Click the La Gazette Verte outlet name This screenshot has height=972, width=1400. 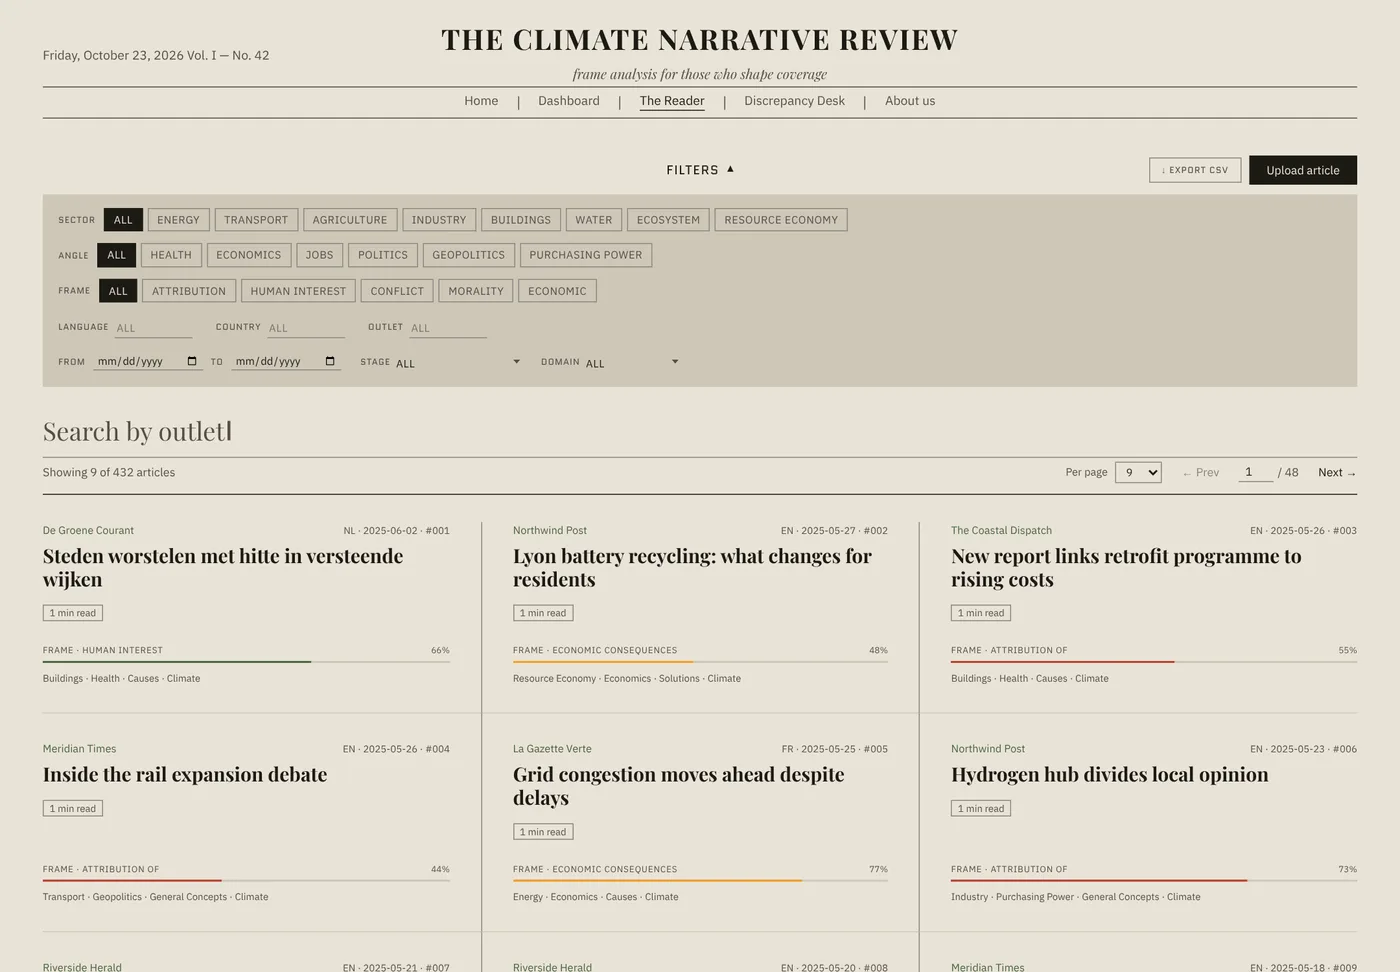(x=552, y=749)
